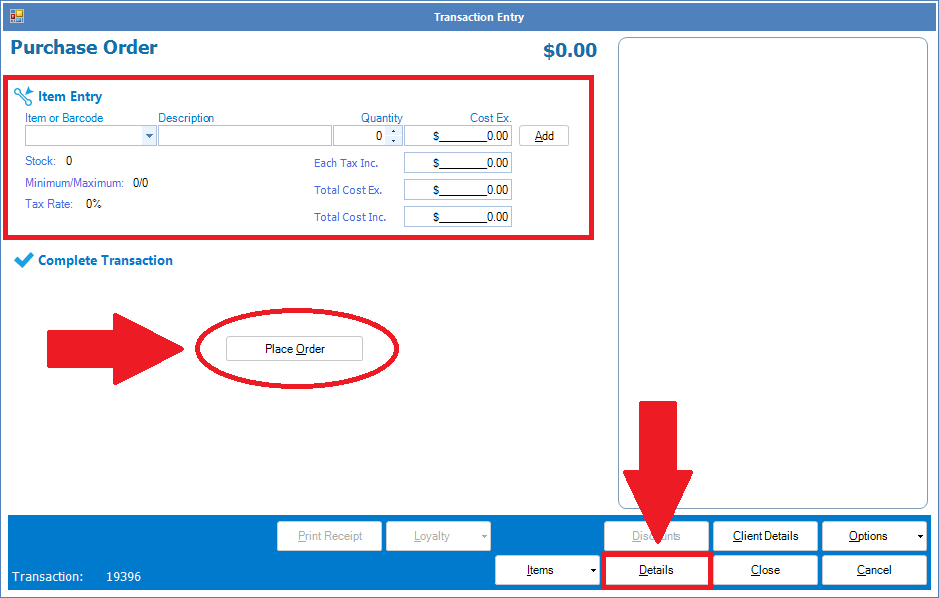The width and height of the screenshot is (939, 598).
Task: Open the Options dropdown arrow
Action: click(x=919, y=537)
